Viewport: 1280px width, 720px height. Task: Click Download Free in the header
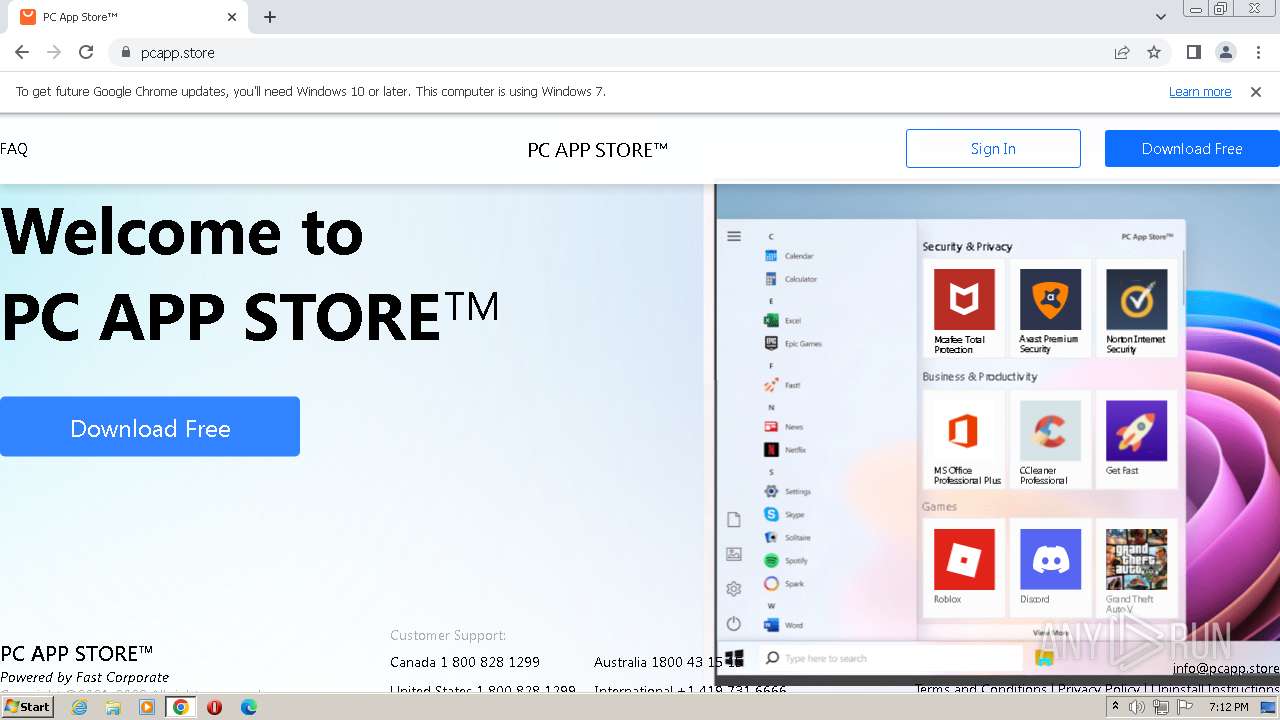[x=1192, y=148]
